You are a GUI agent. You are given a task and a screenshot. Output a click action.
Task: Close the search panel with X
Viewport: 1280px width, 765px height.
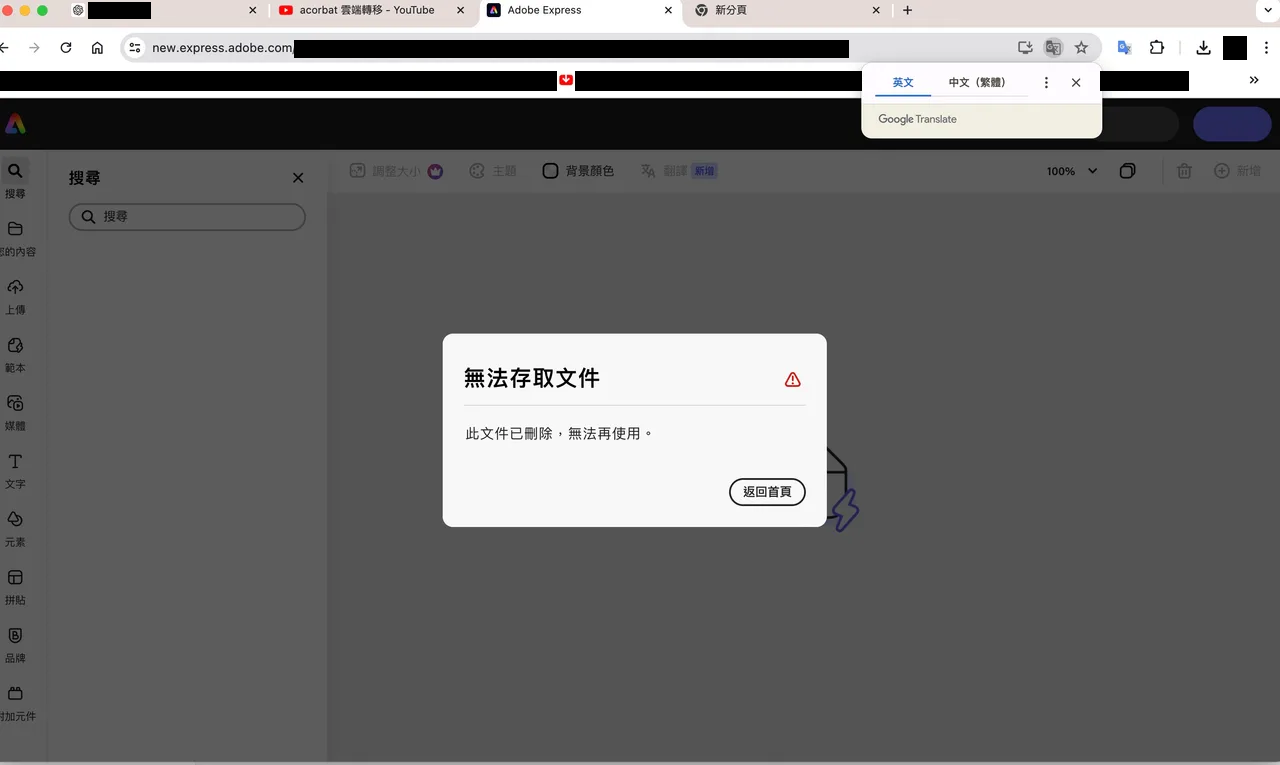point(298,178)
